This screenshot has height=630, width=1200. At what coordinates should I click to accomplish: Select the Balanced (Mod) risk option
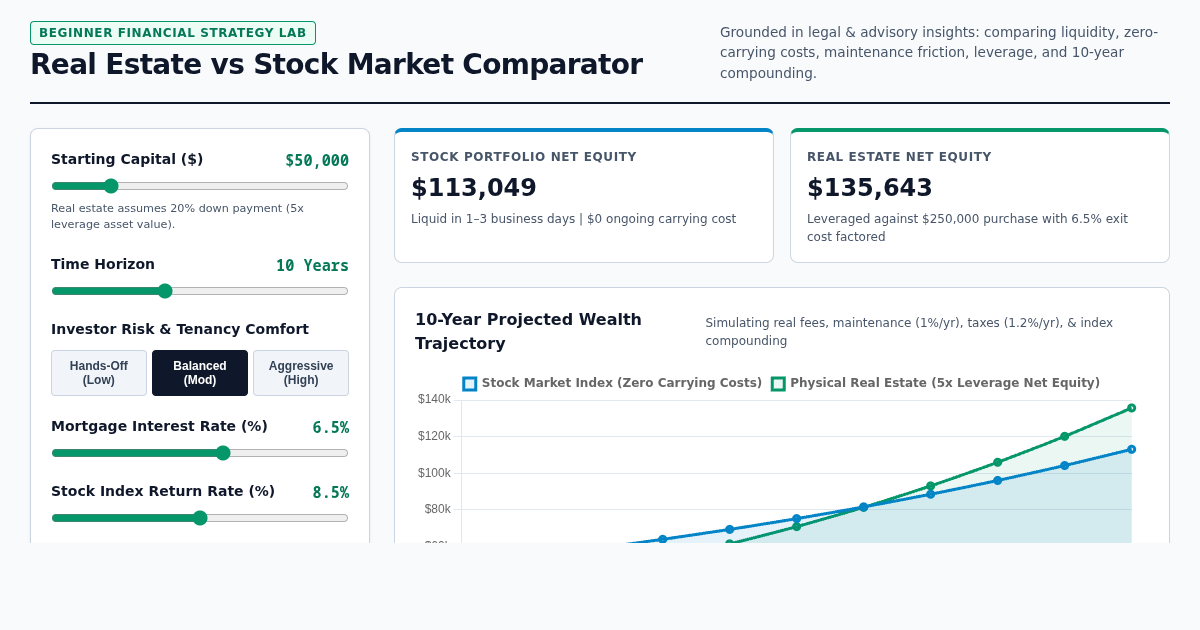[200, 373]
